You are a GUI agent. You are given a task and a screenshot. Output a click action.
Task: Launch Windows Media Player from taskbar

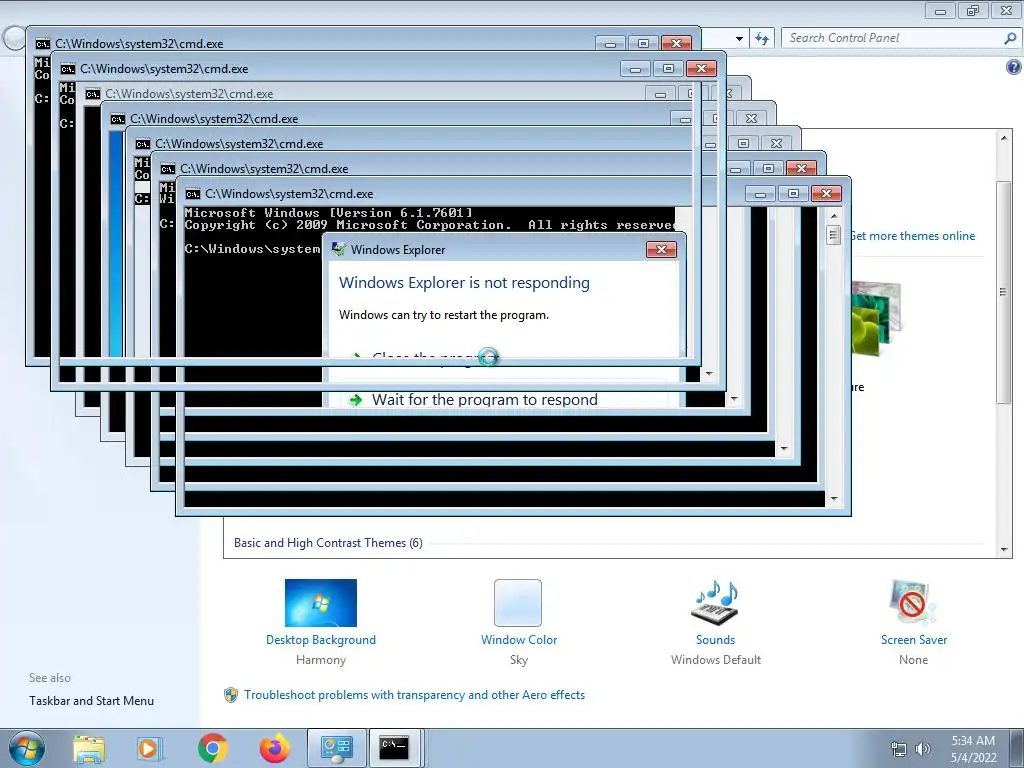coord(149,748)
